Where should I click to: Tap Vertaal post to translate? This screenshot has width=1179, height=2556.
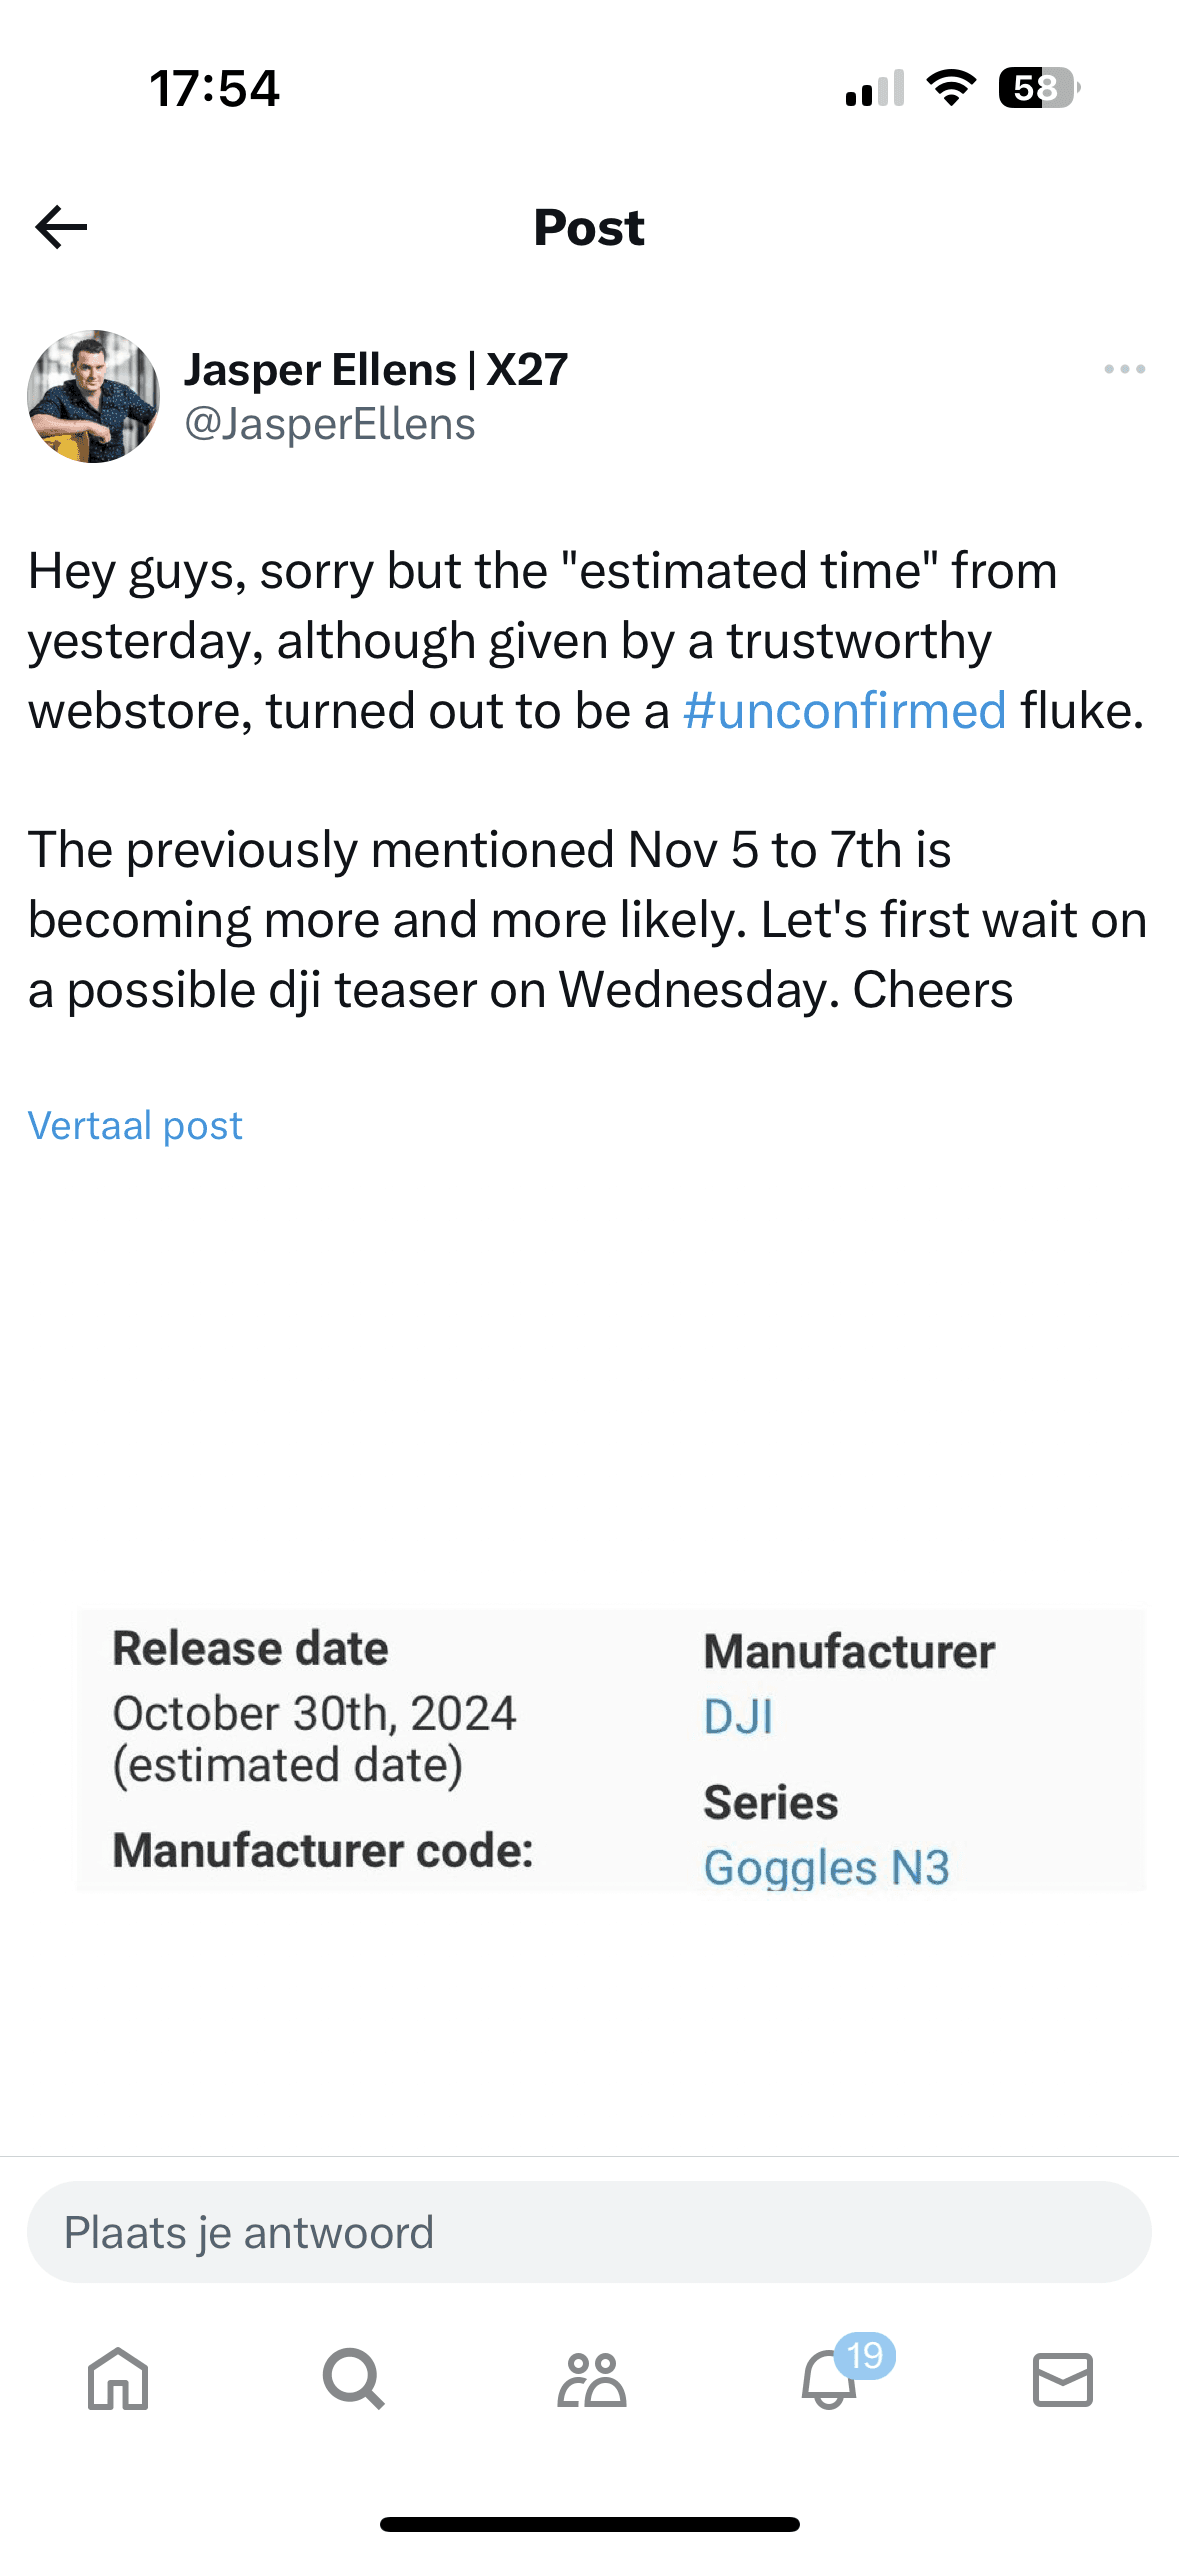point(135,1126)
